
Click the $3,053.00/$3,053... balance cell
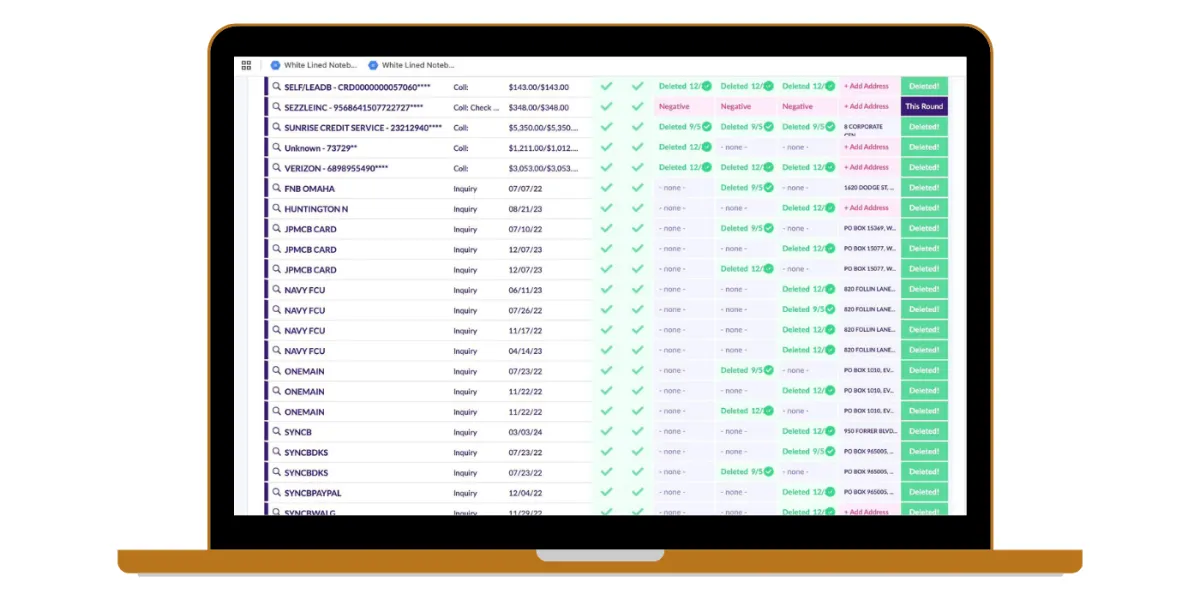point(542,168)
